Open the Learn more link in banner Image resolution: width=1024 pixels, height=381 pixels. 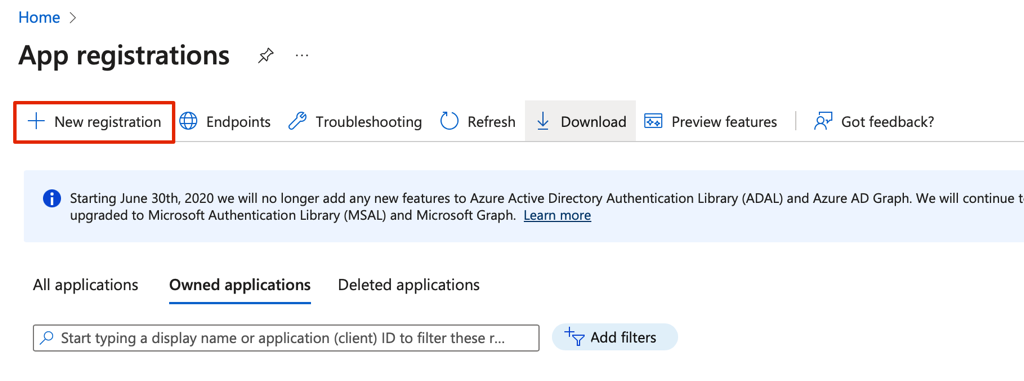coord(557,215)
